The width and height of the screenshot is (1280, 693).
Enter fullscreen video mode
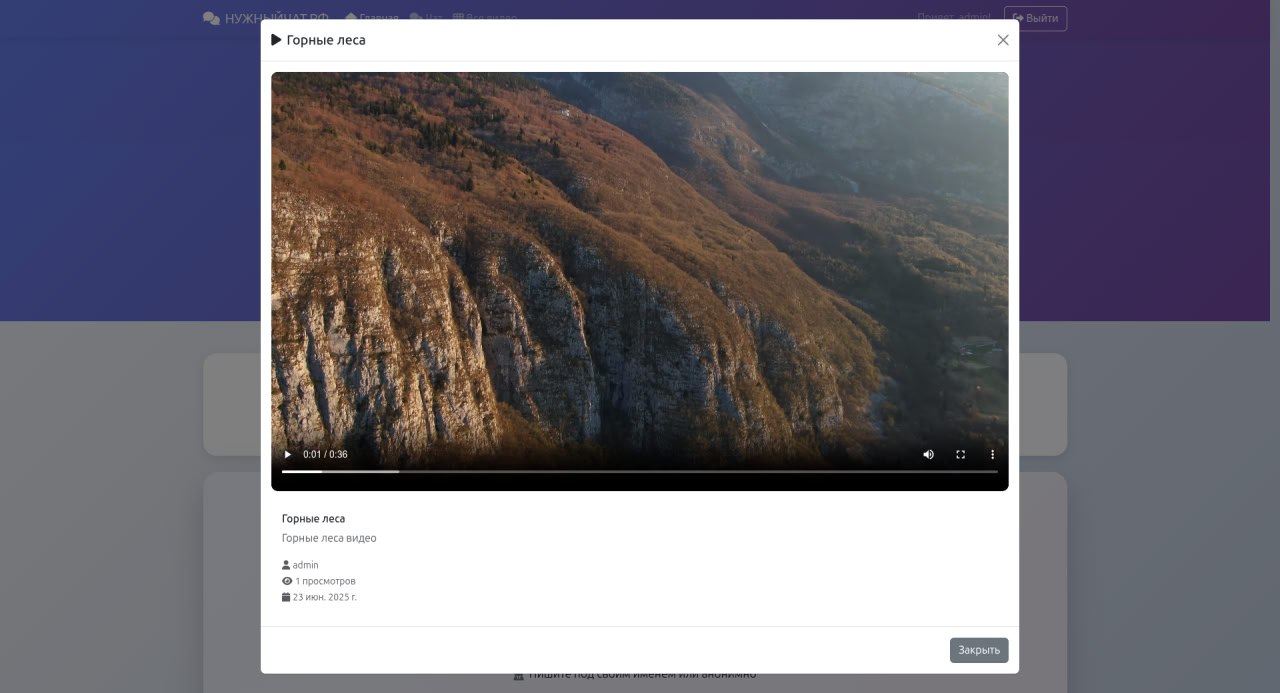(x=960, y=454)
